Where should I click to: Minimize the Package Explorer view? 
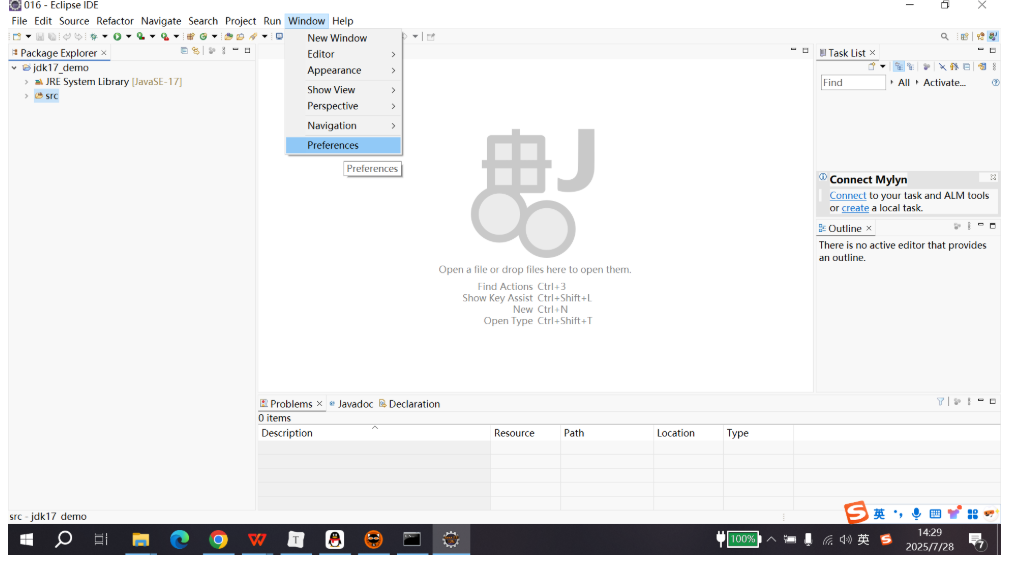[235, 50]
